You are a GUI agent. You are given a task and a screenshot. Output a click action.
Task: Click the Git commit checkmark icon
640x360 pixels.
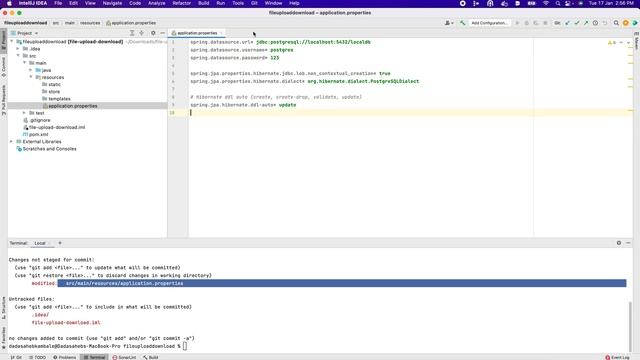[x=577, y=23]
